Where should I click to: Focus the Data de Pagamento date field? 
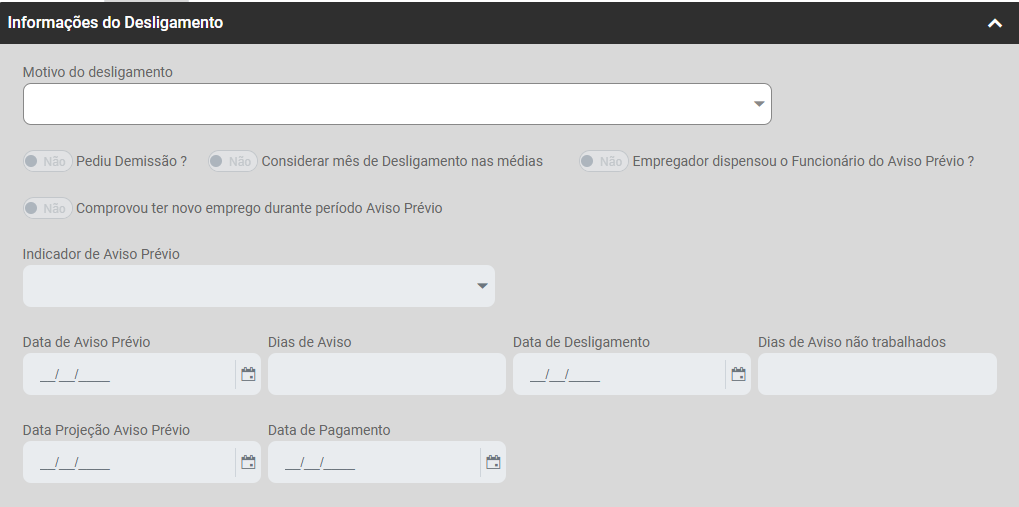(x=373, y=463)
